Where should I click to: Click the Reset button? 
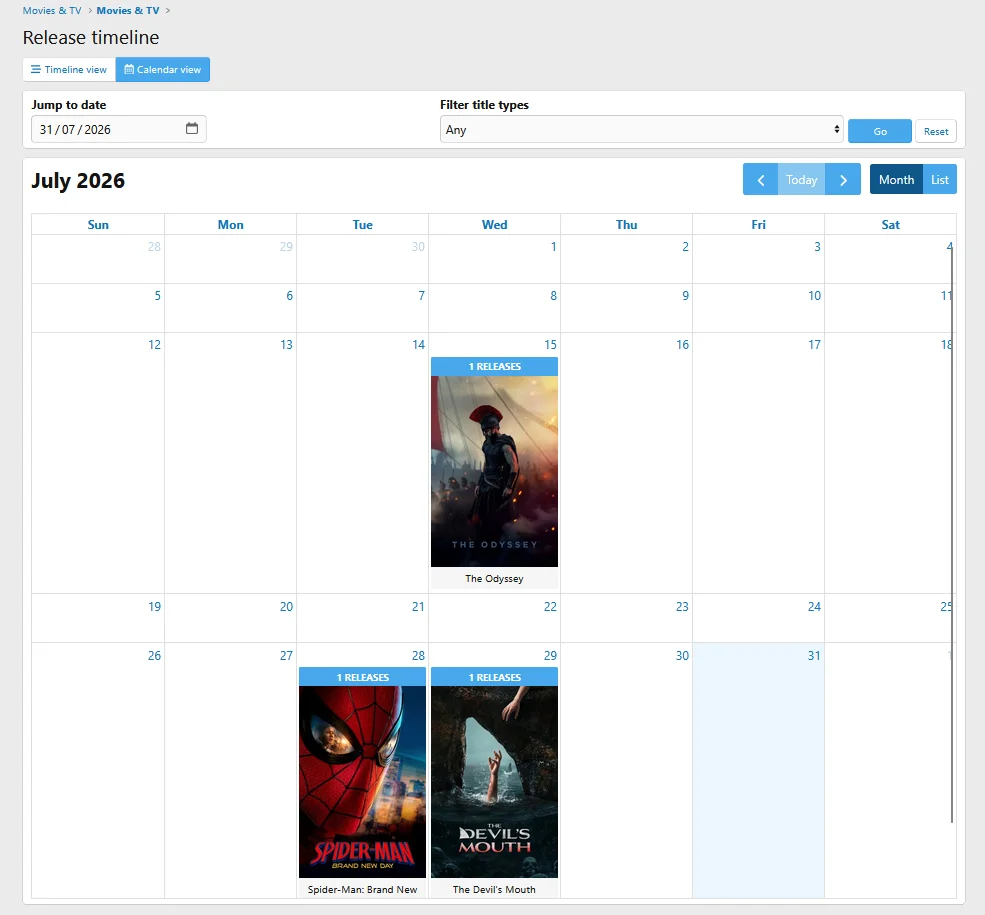point(936,131)
